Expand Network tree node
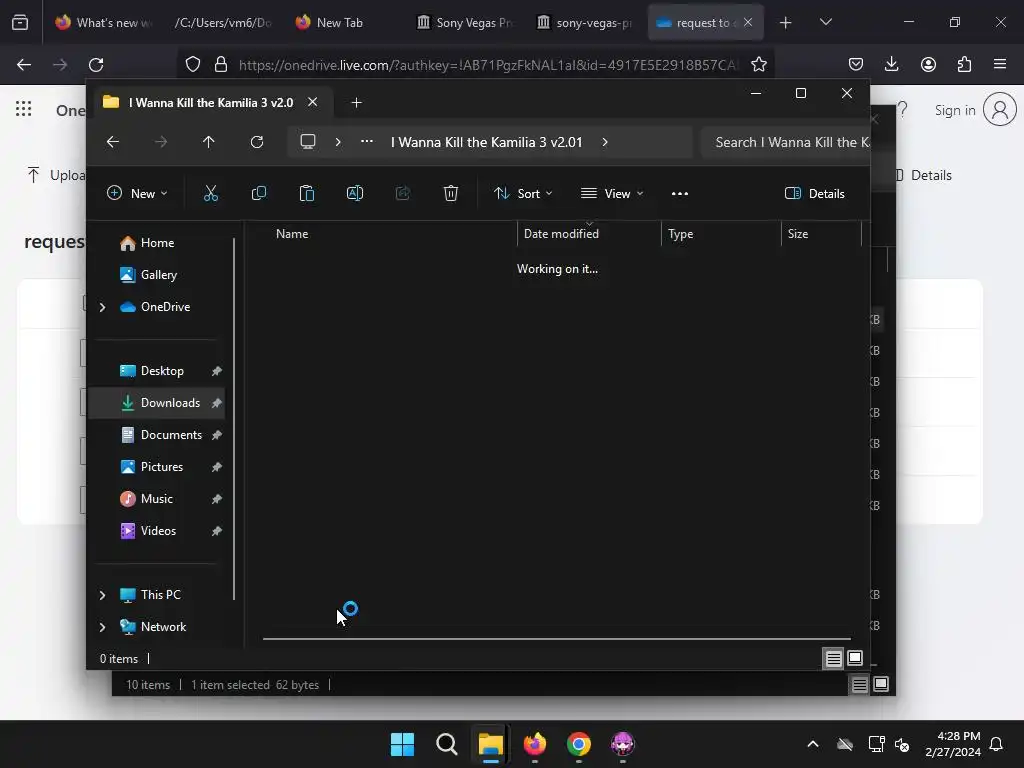 click(x=103, y=627)
